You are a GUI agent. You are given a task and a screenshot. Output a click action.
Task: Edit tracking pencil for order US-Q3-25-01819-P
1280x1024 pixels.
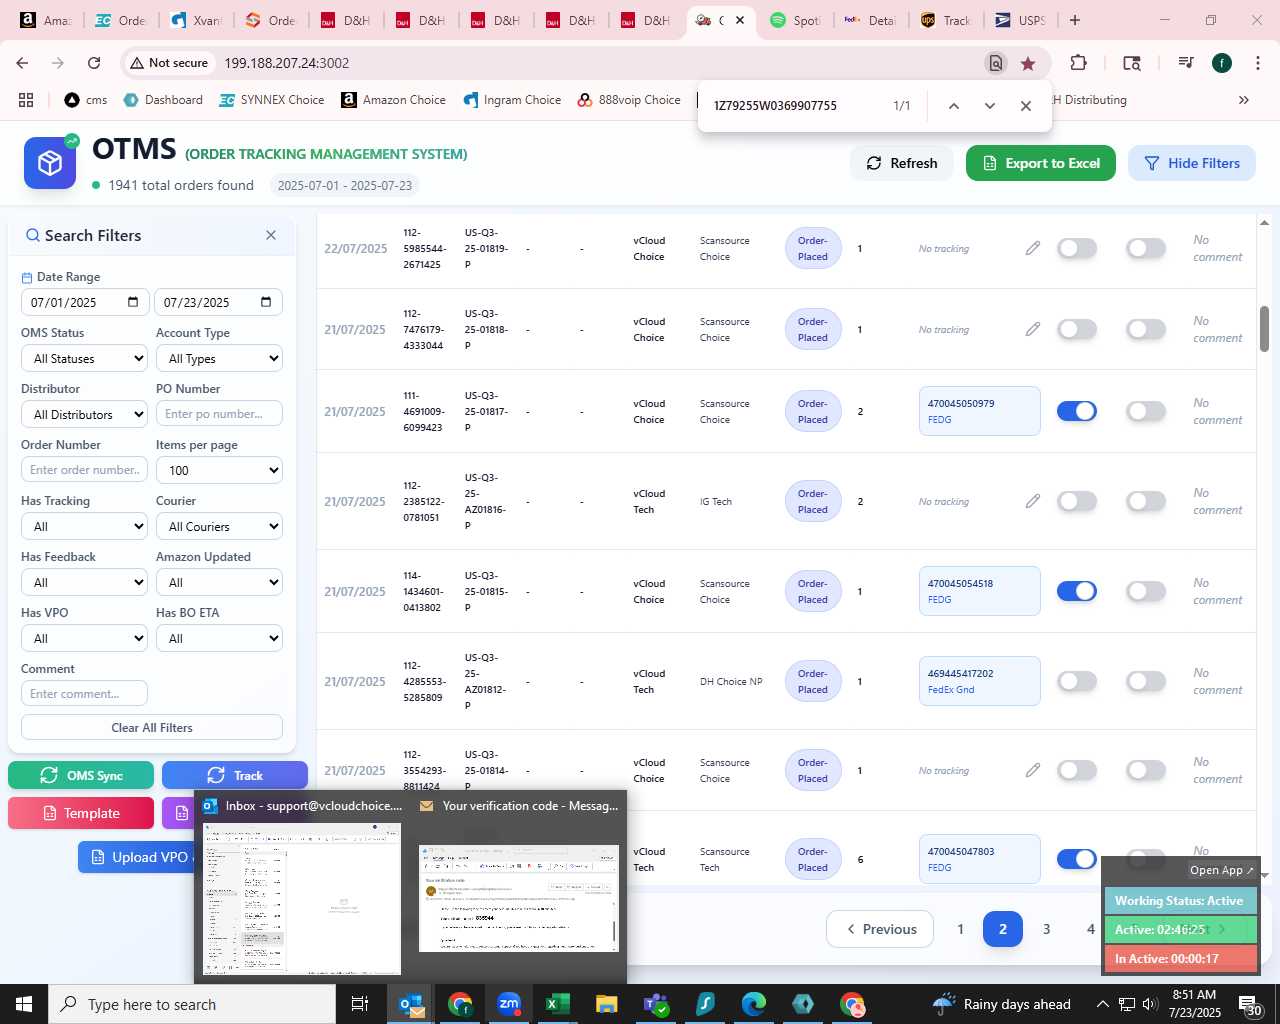(x=1033, y=248)
